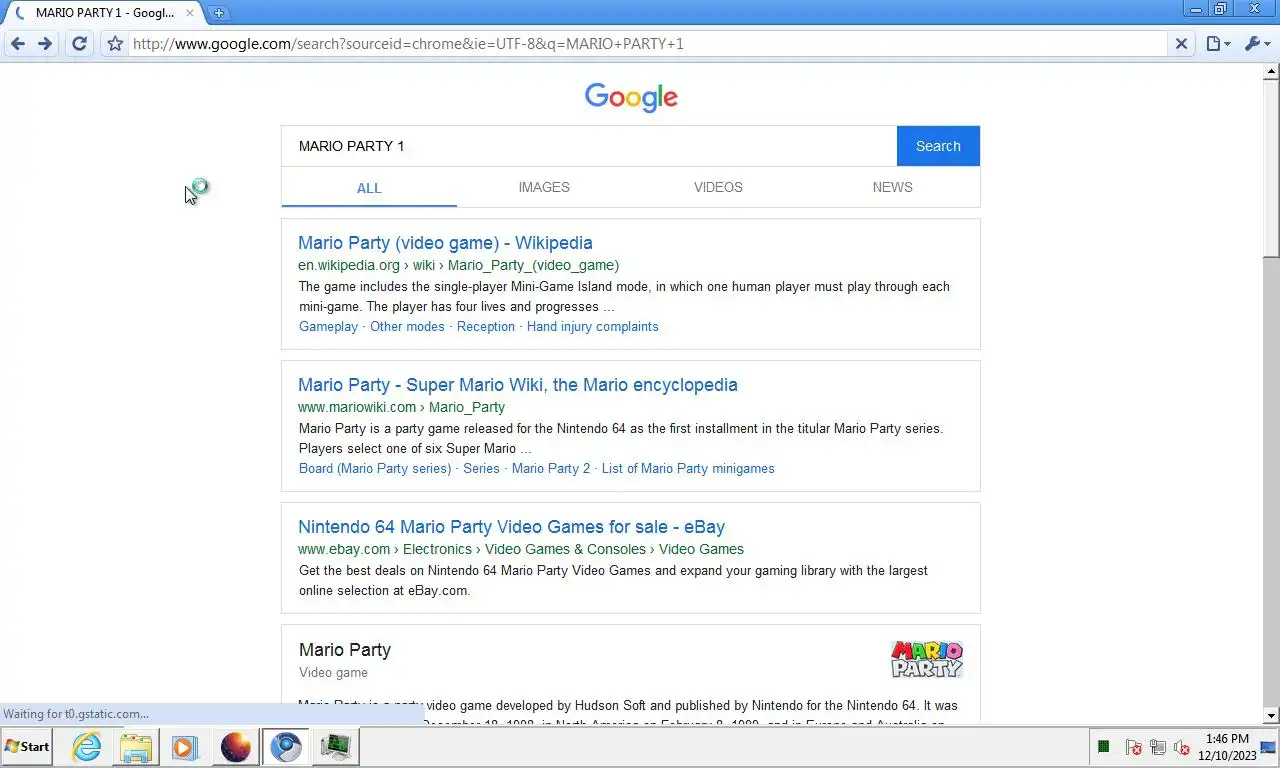The image size is (1280, 768).
Task: Switch to the NEWS results tab
Action: click(892, 187)
